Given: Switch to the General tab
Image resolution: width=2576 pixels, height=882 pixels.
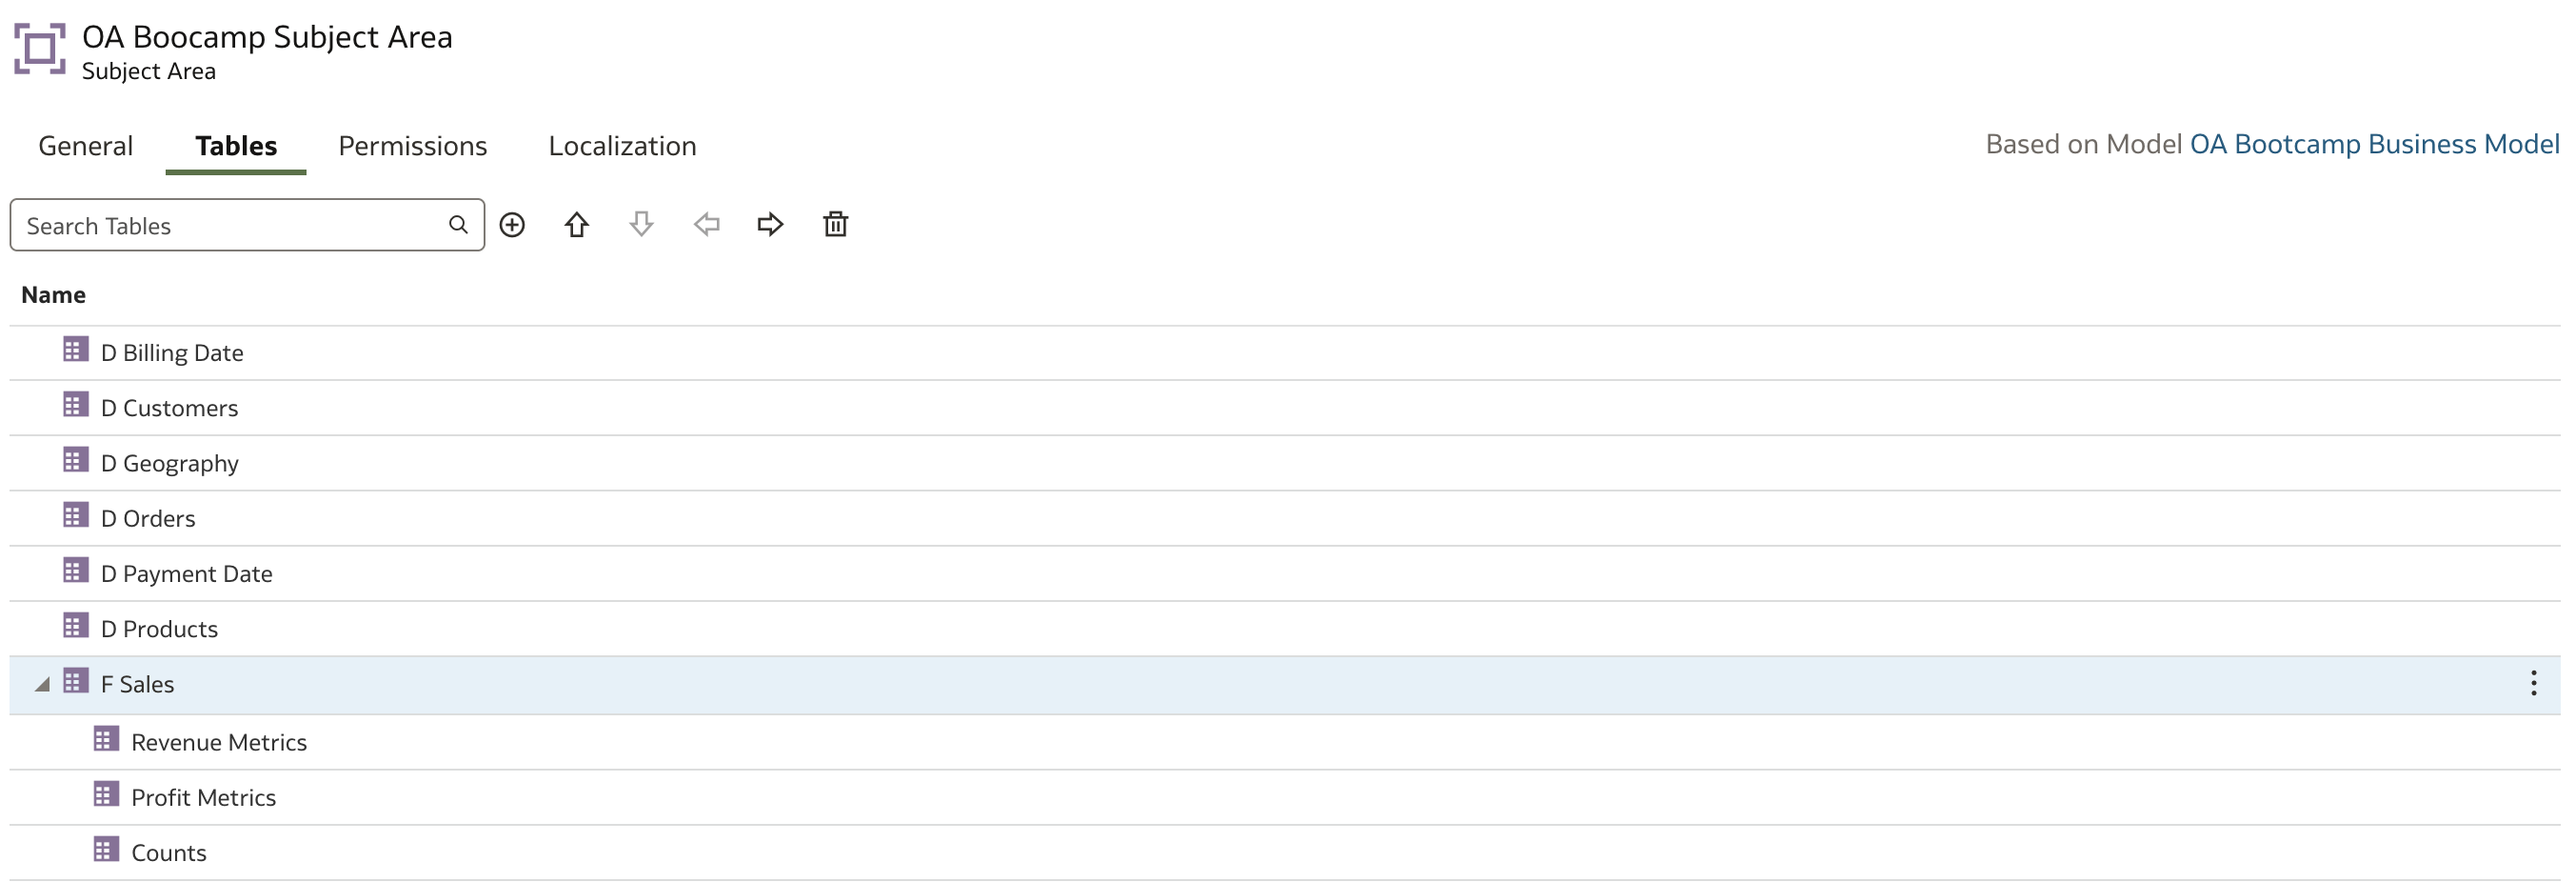Looking at the screenshot, I should (x=85, y=146).
